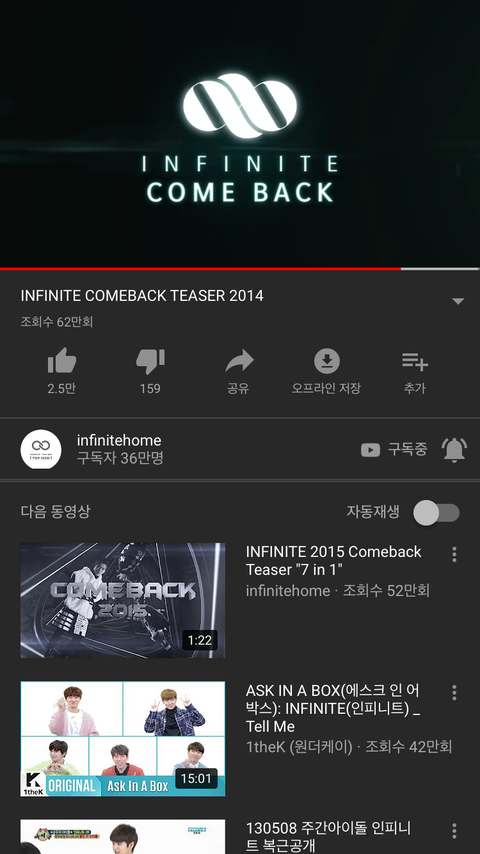Tap the thumbs-down dislike icon
This screenshot has width=480, height=854.
click(x=150, y=361)
